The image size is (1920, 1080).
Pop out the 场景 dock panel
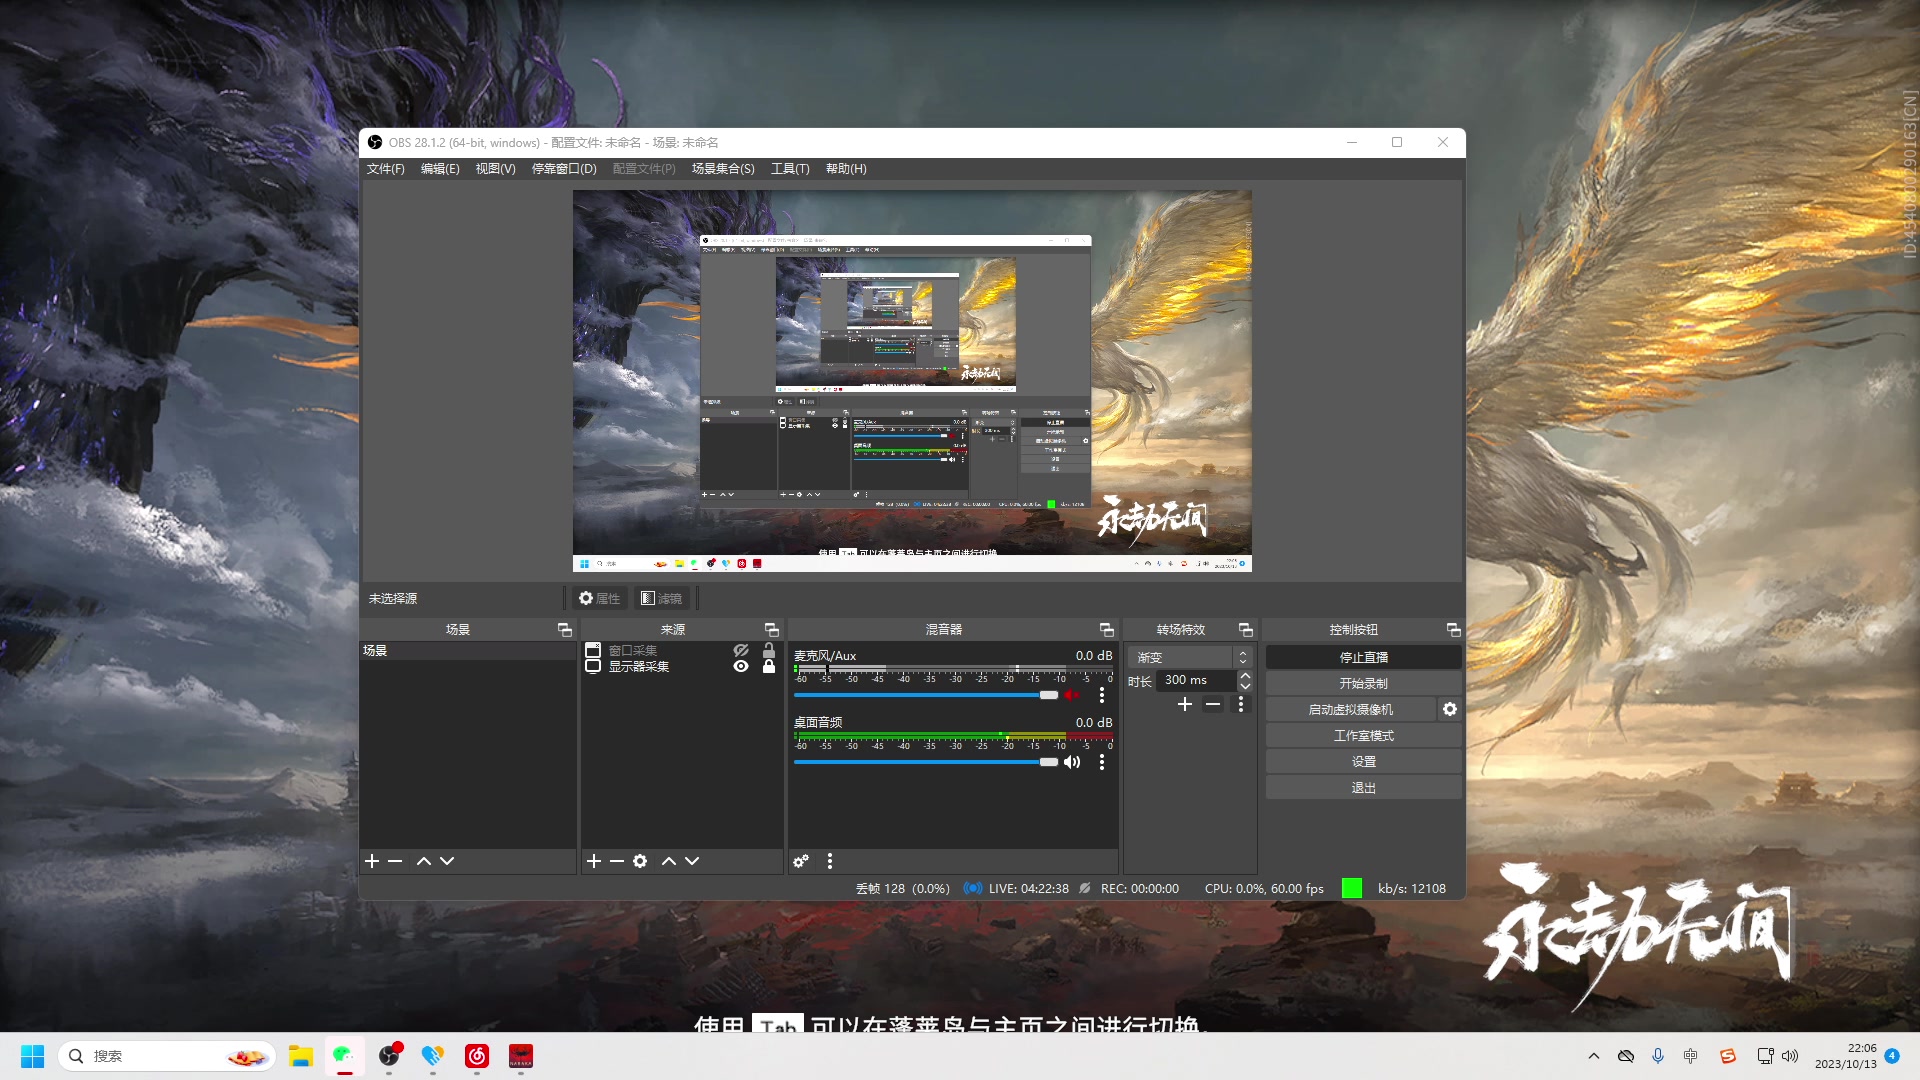(x=565, y=629)
